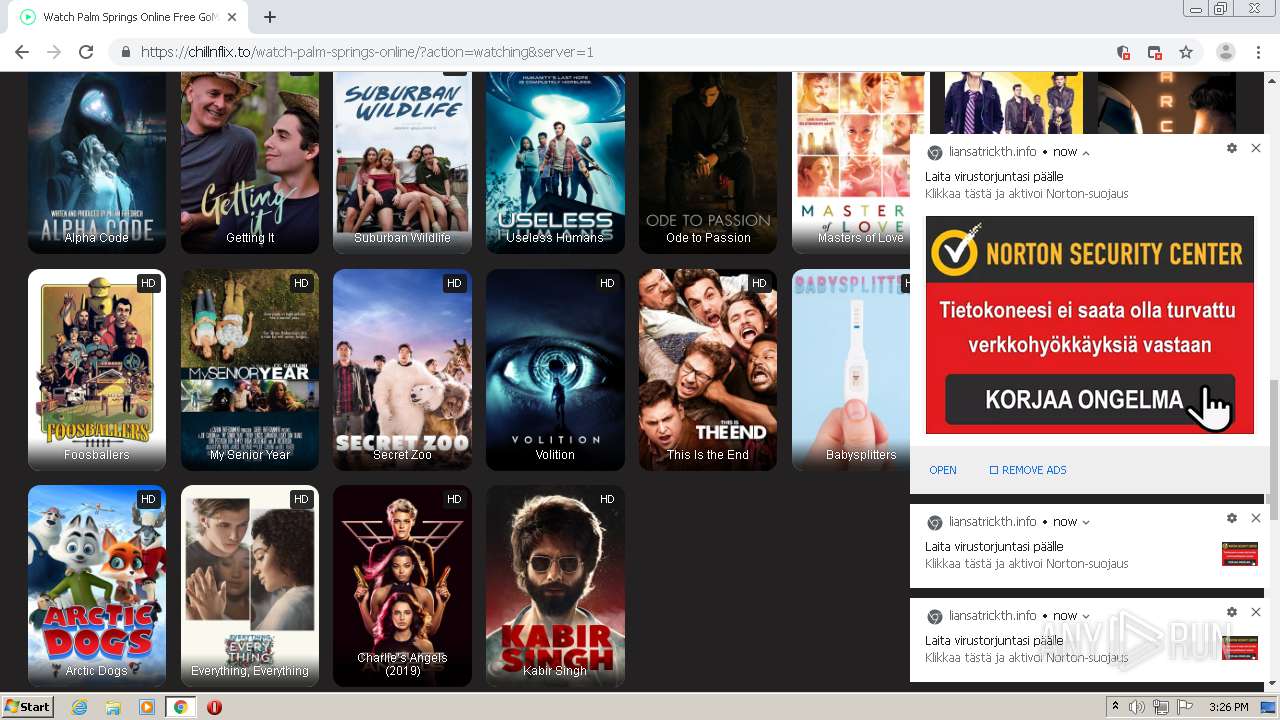Open the volume control in system tray

click(1137, 707)
